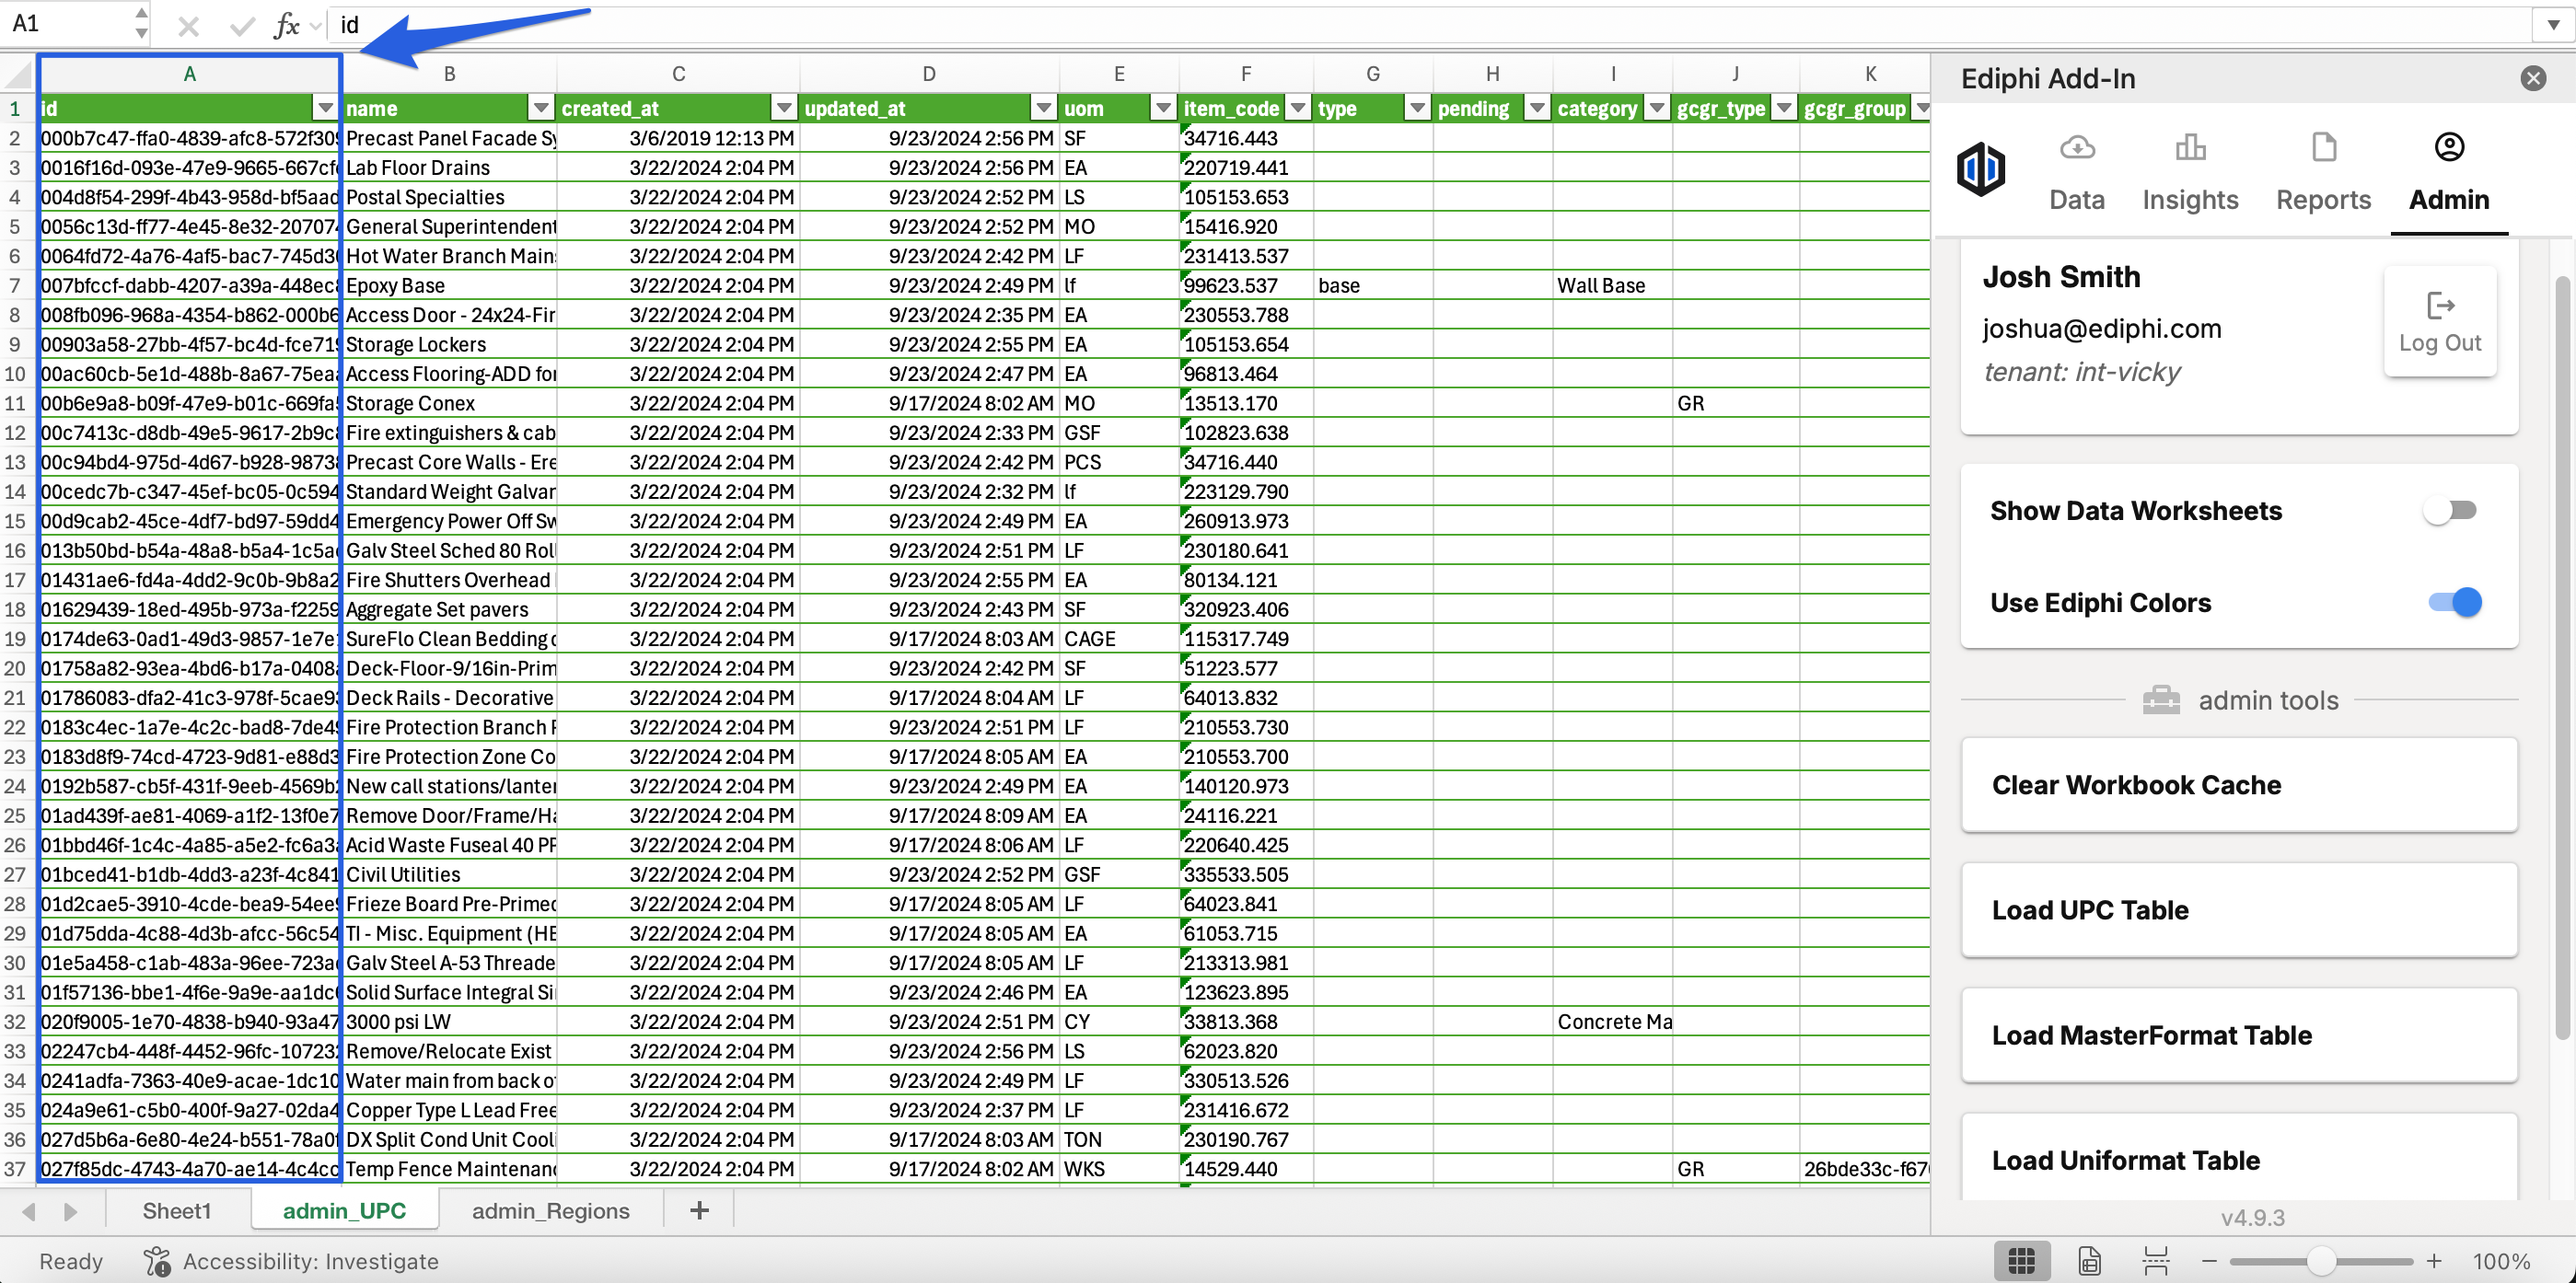The image size is (2576, 1283).
Task: Open the name column filter dropdown
Action: point(540,108)
